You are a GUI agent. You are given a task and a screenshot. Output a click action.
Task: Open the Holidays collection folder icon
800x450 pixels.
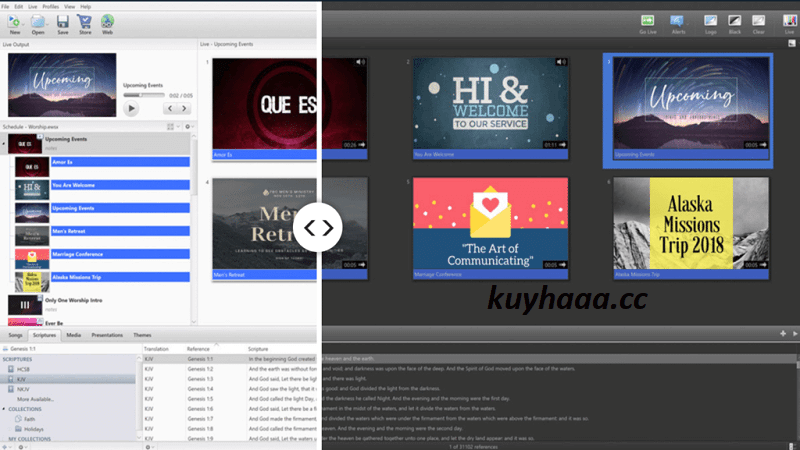click(18, 429)
